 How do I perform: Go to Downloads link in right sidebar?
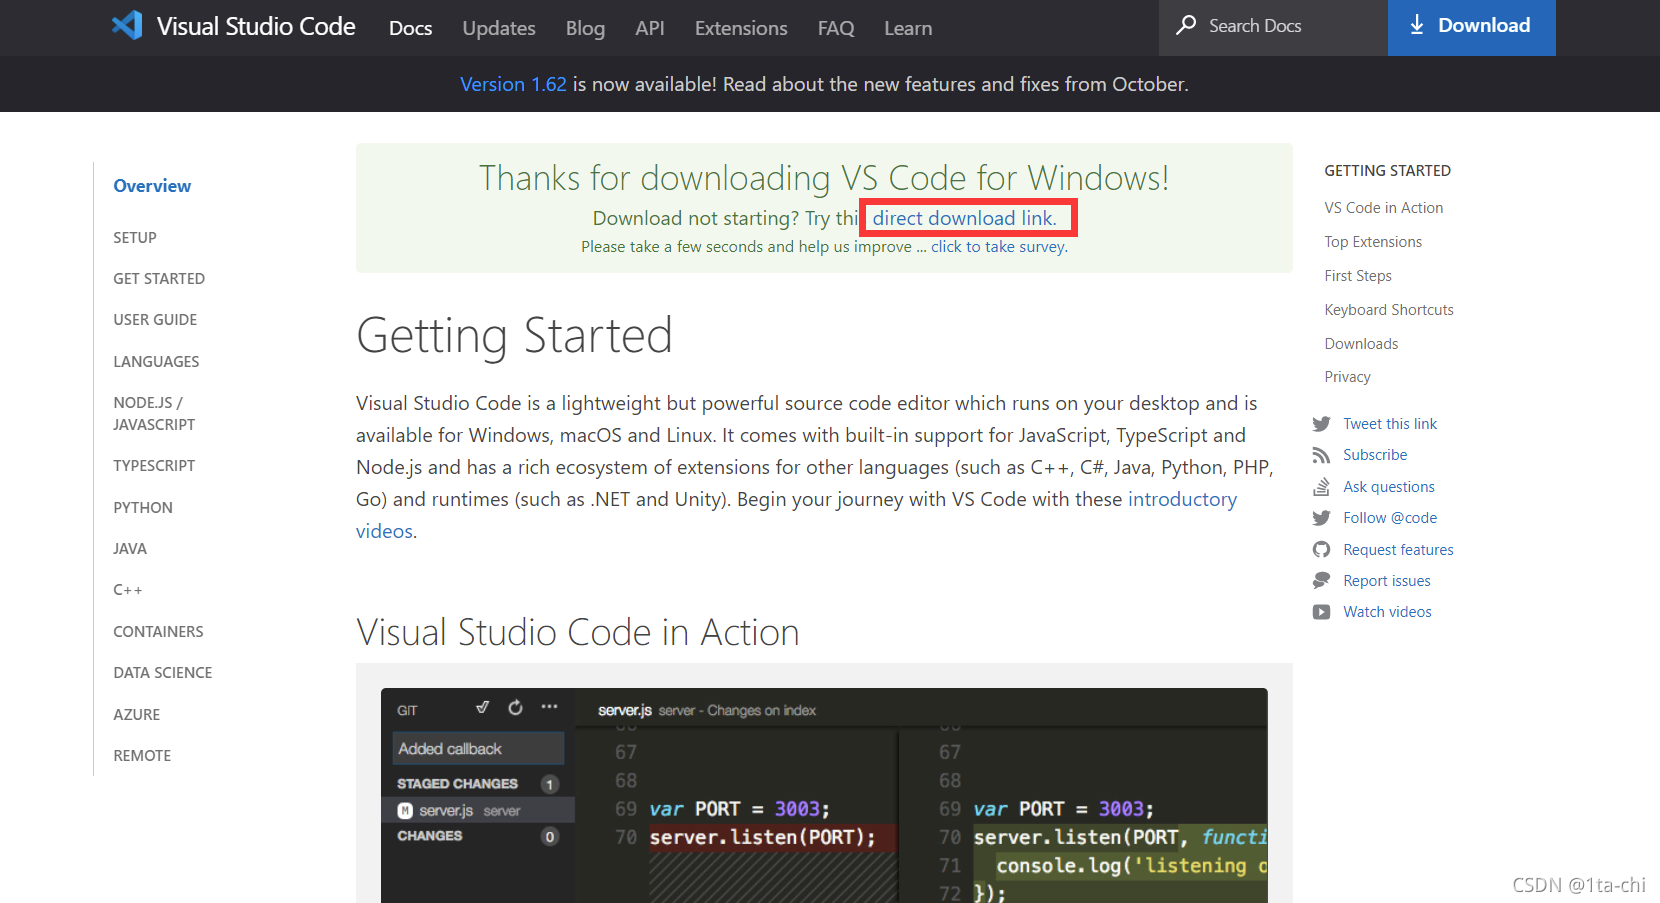[1361, 344]
